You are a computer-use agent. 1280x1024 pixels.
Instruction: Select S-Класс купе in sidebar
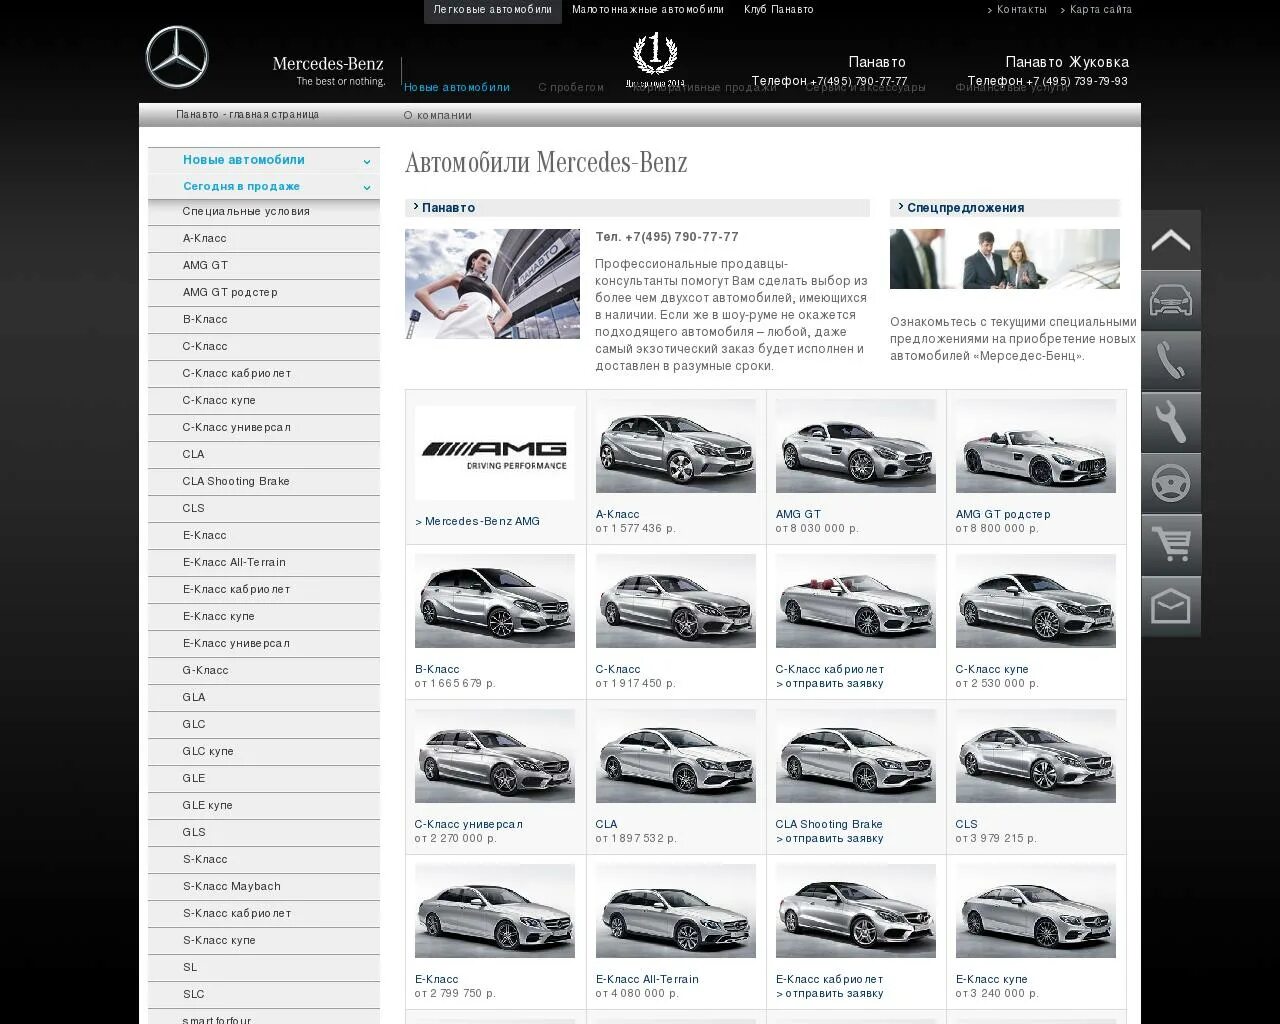point(264,941)
